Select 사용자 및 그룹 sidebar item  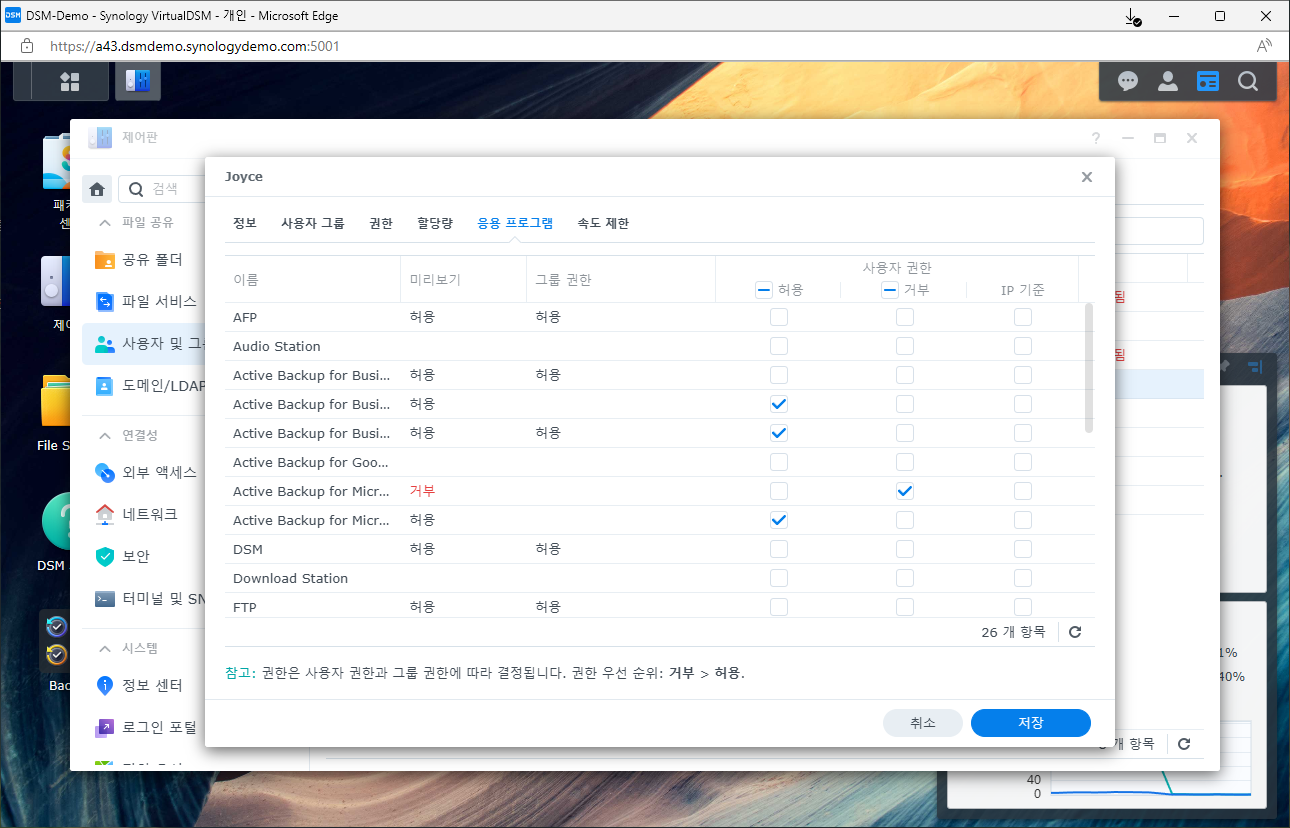tap(143, 344)
